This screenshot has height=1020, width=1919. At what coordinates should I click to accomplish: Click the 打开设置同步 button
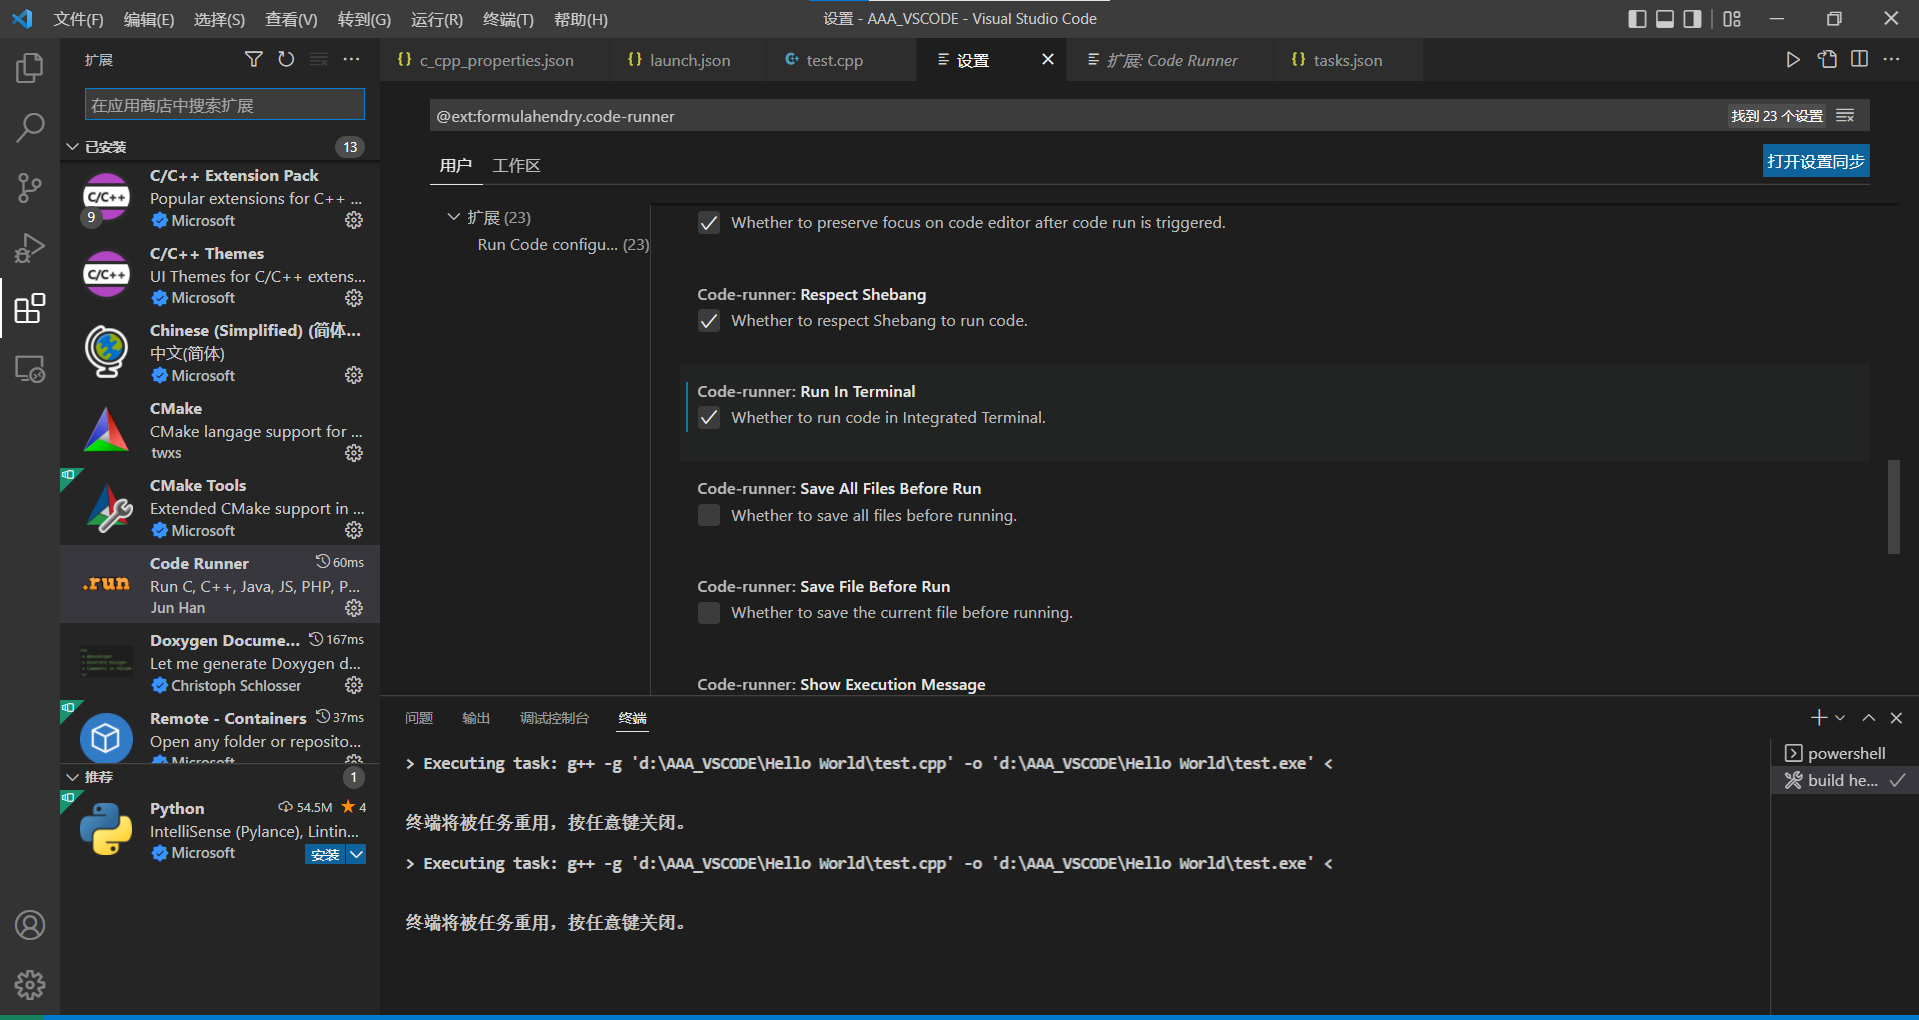click(1815, 160)
